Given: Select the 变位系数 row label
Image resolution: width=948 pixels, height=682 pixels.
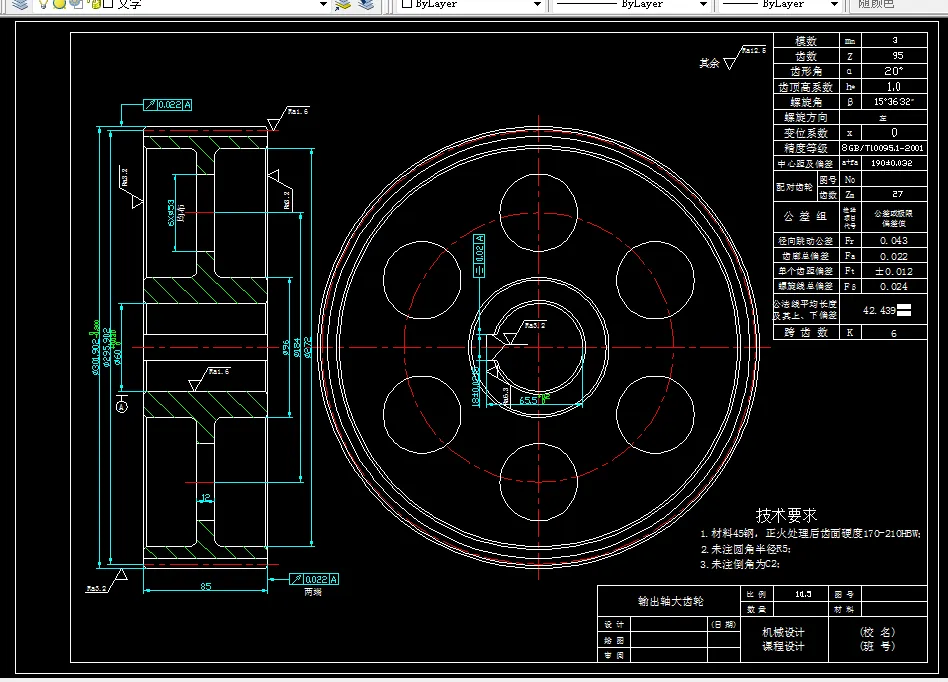Looking at the screenshot, I should 806,133.
